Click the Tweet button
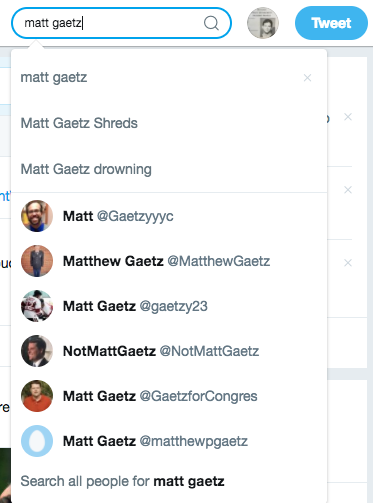Screen dimensions: 373x503 pyautogui.click(x=331, y=23)
